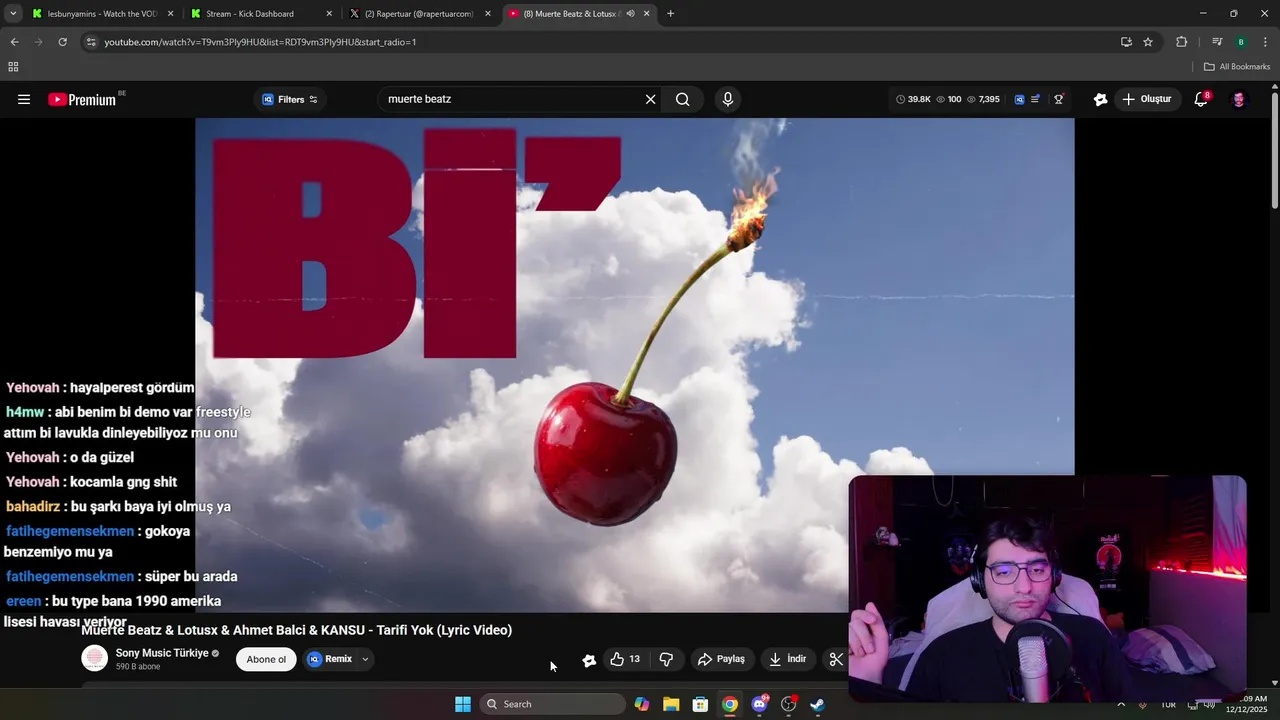Open OBS Studio from the taskbar
Image resolution: width=1280 pixels, height=720 pixels.
(788, 704)
